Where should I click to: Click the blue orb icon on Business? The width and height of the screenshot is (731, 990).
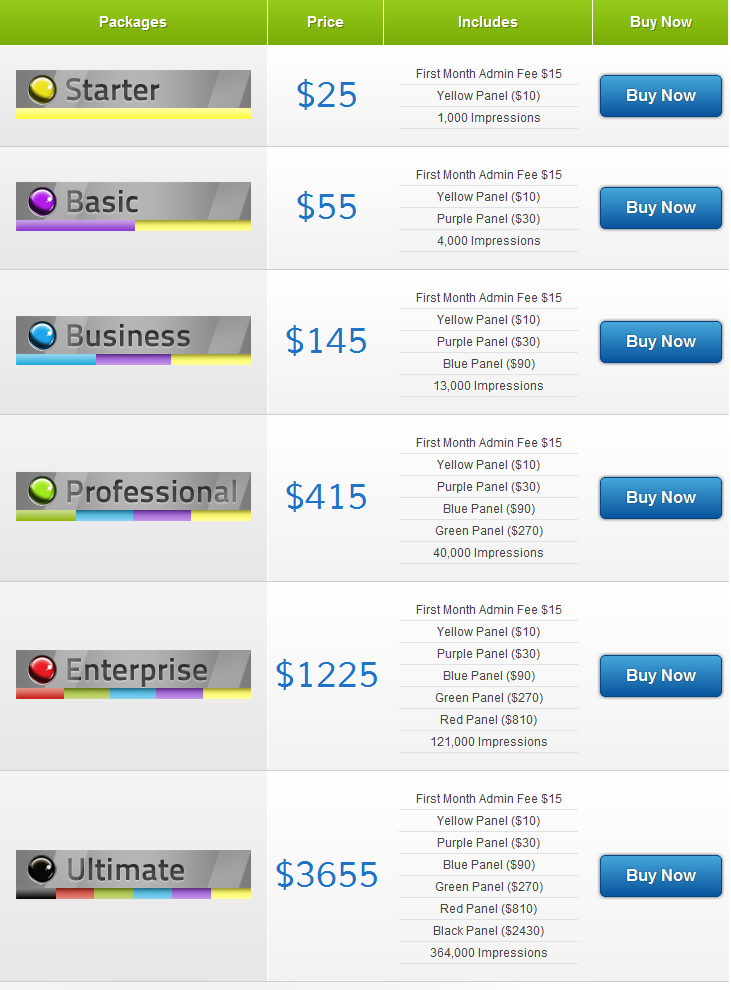[42, 335]
